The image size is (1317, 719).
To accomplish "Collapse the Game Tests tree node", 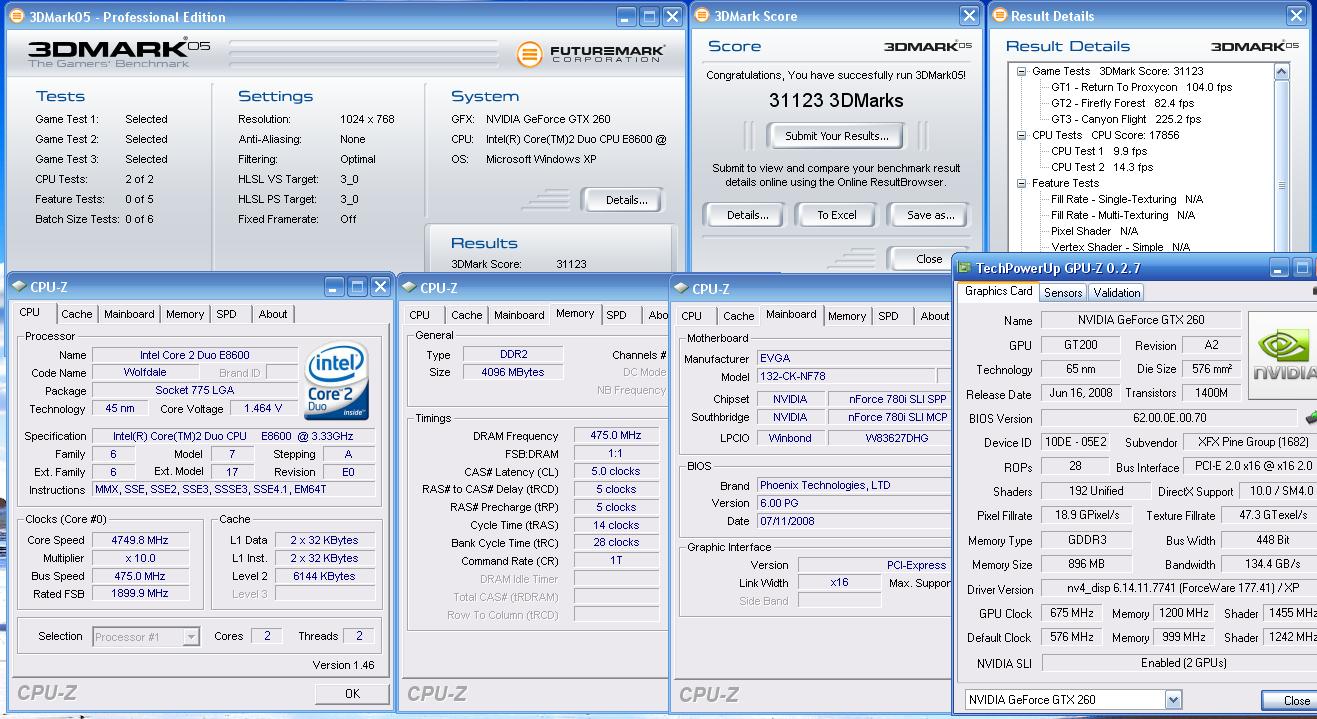I will pos(1022,71).
